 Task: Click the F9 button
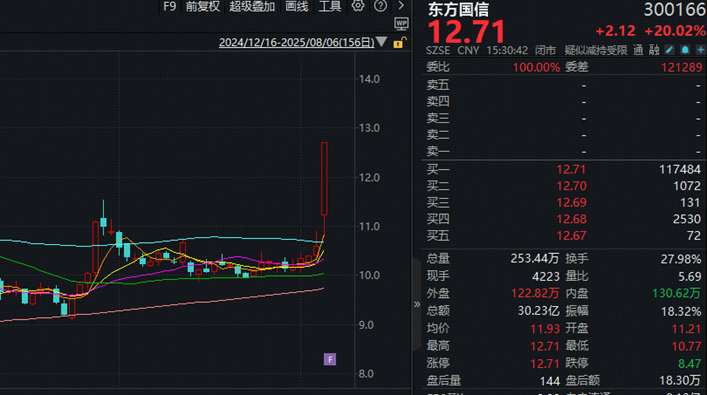(170, 6)
